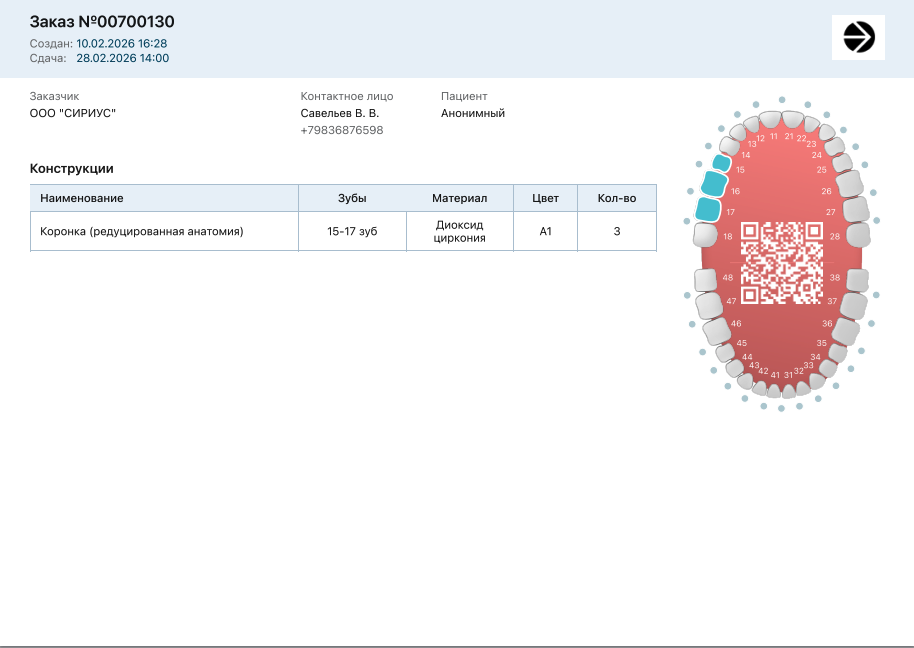
Task: Click the phone number +79836876598
Action: click(x=342, y=130)
